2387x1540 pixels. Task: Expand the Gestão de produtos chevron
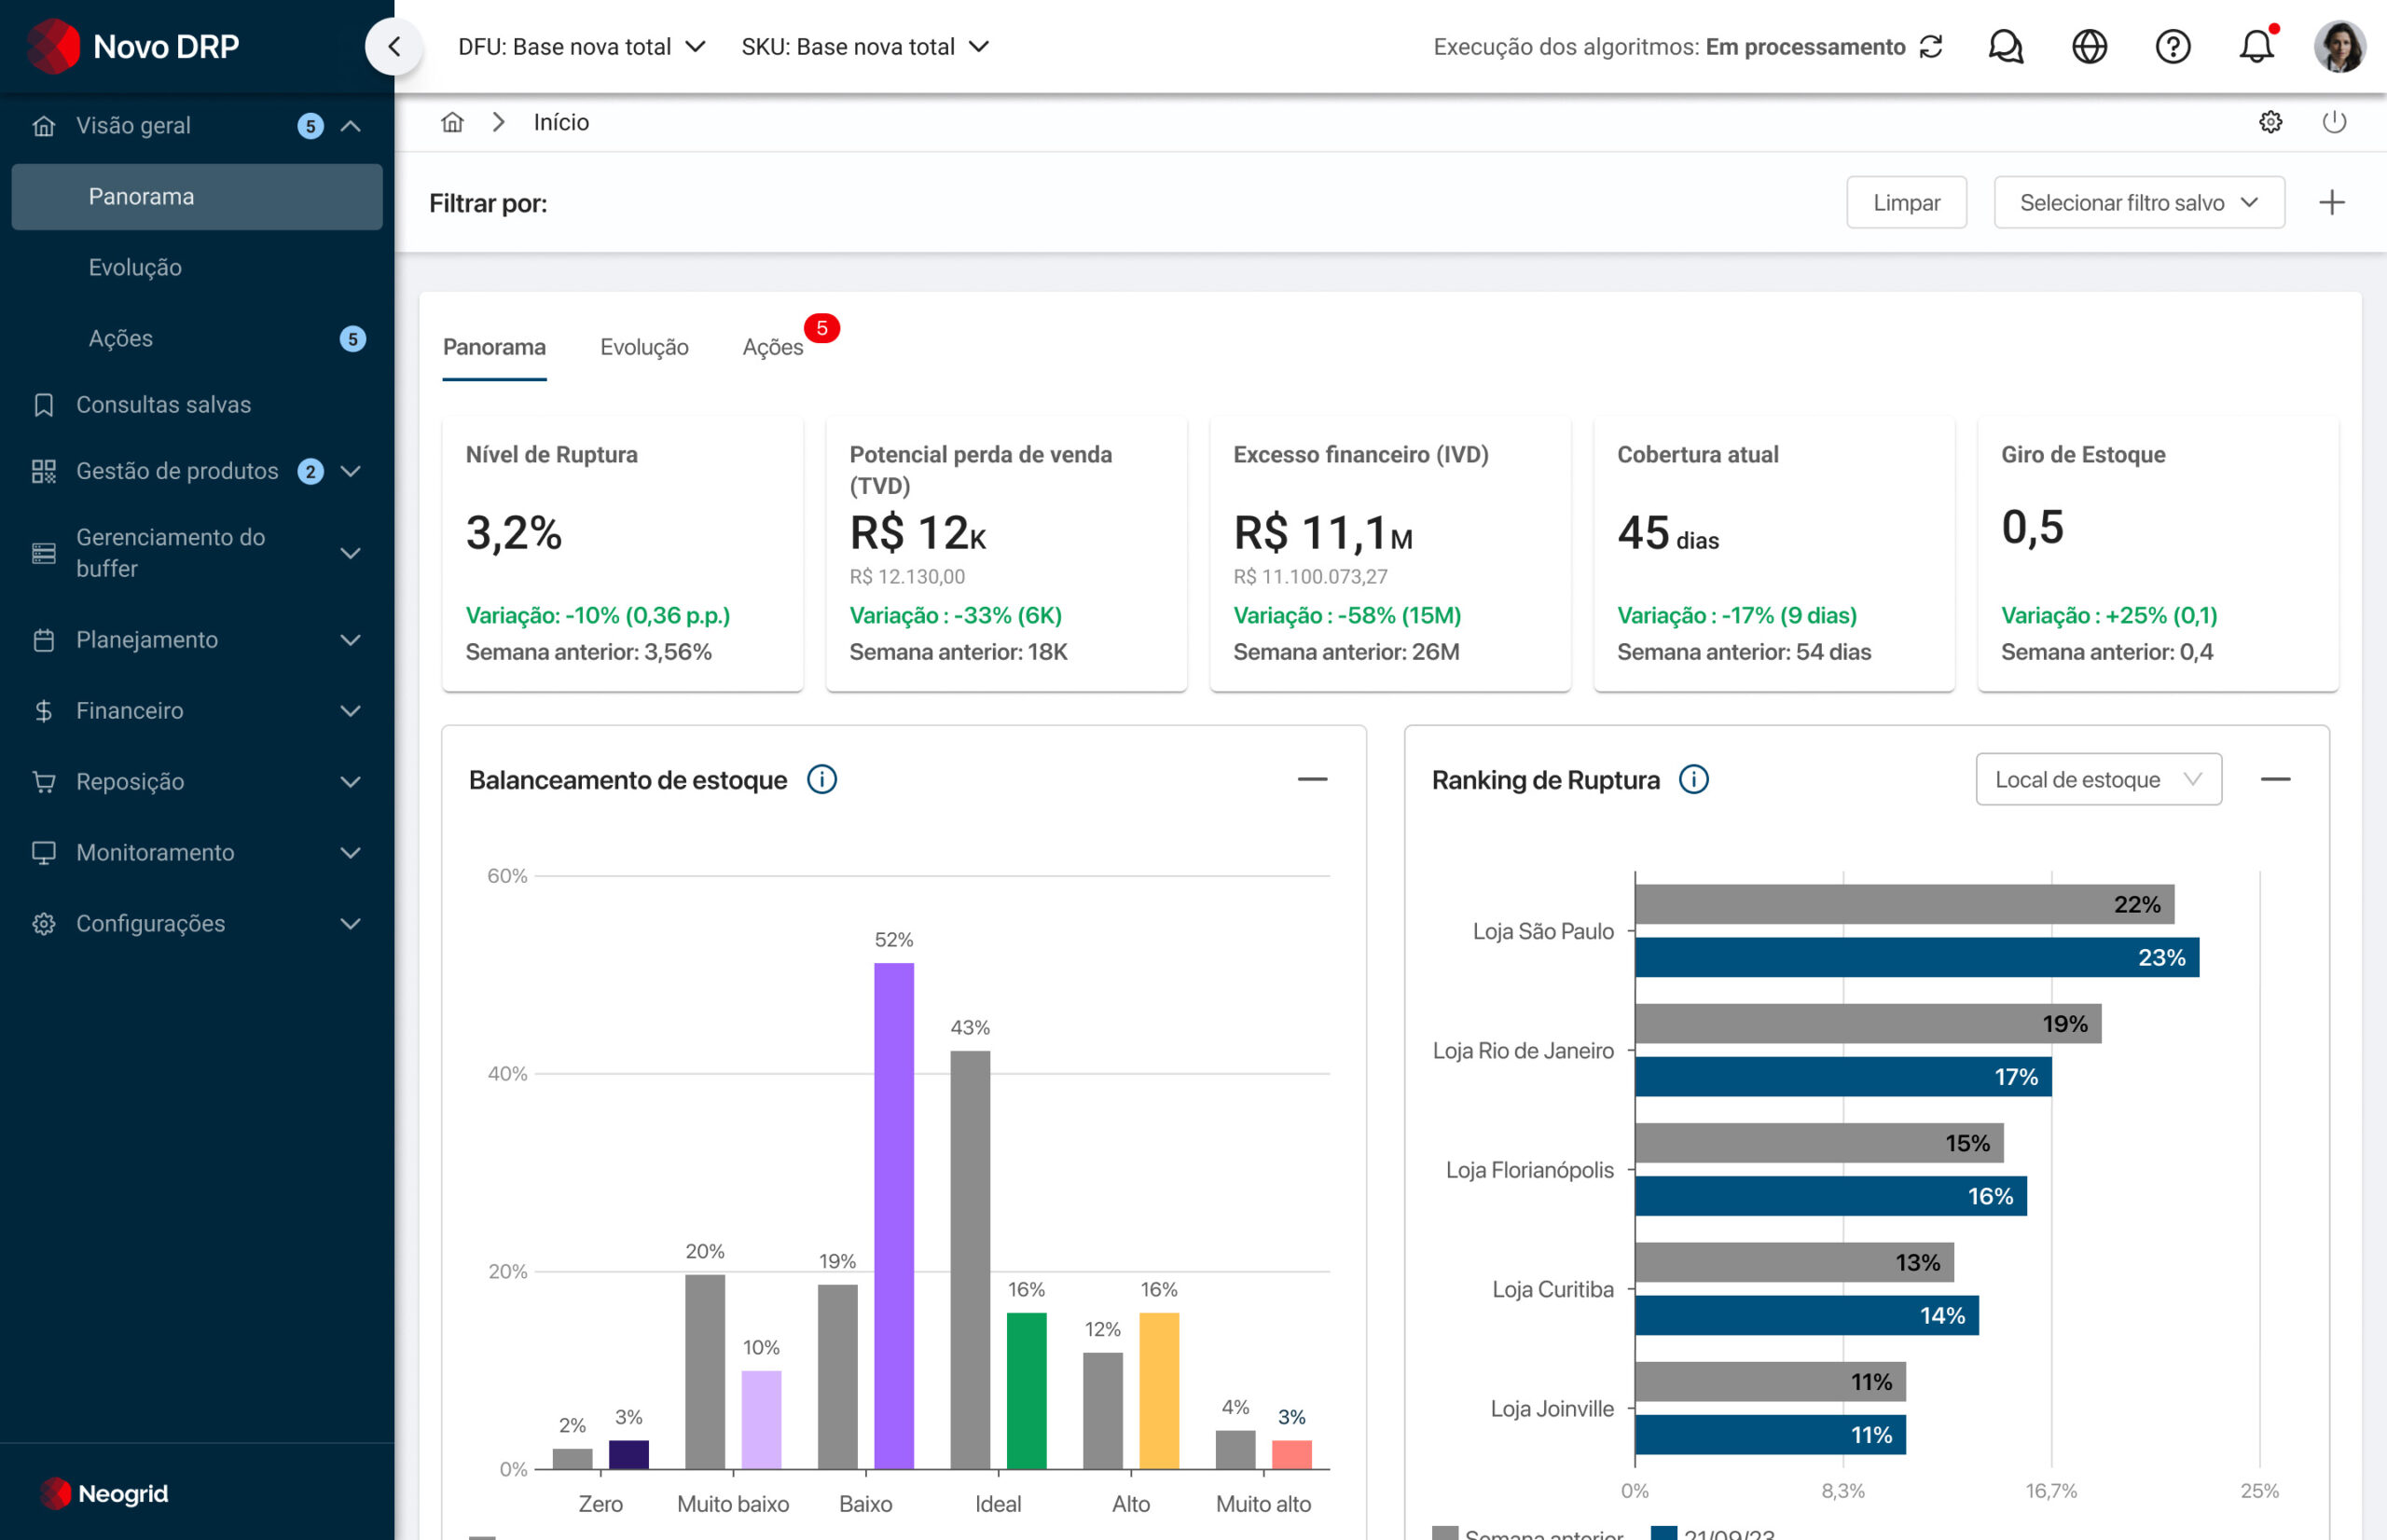[x=350, y=471]
